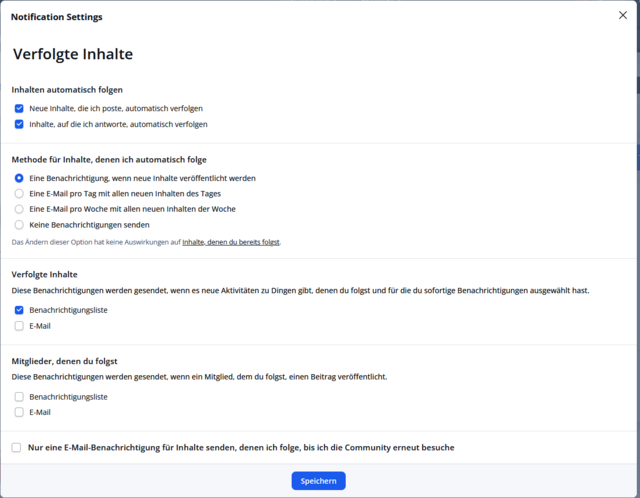The width and height of the screenshot is (640, 498).
Task: Uncheck auto-follow for new content I post
Action: pos(19,108)
